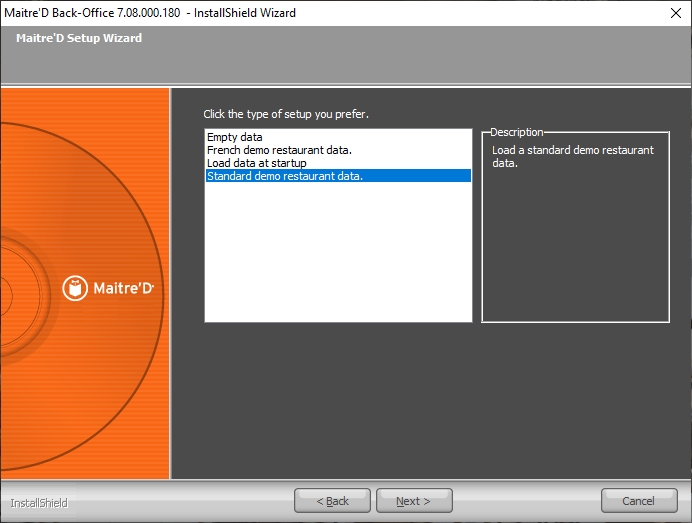Viewport: 692px width, 523px height.
Task: Click the "Maitre'D Setup Wizard" header
Action: [x=79, y=38]
